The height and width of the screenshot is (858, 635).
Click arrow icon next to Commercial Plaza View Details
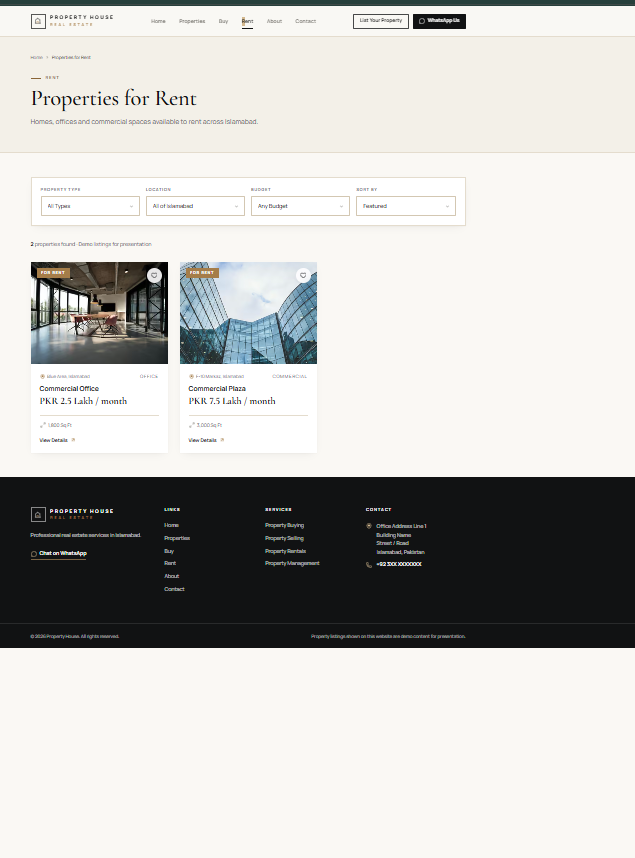coord(222,440)
